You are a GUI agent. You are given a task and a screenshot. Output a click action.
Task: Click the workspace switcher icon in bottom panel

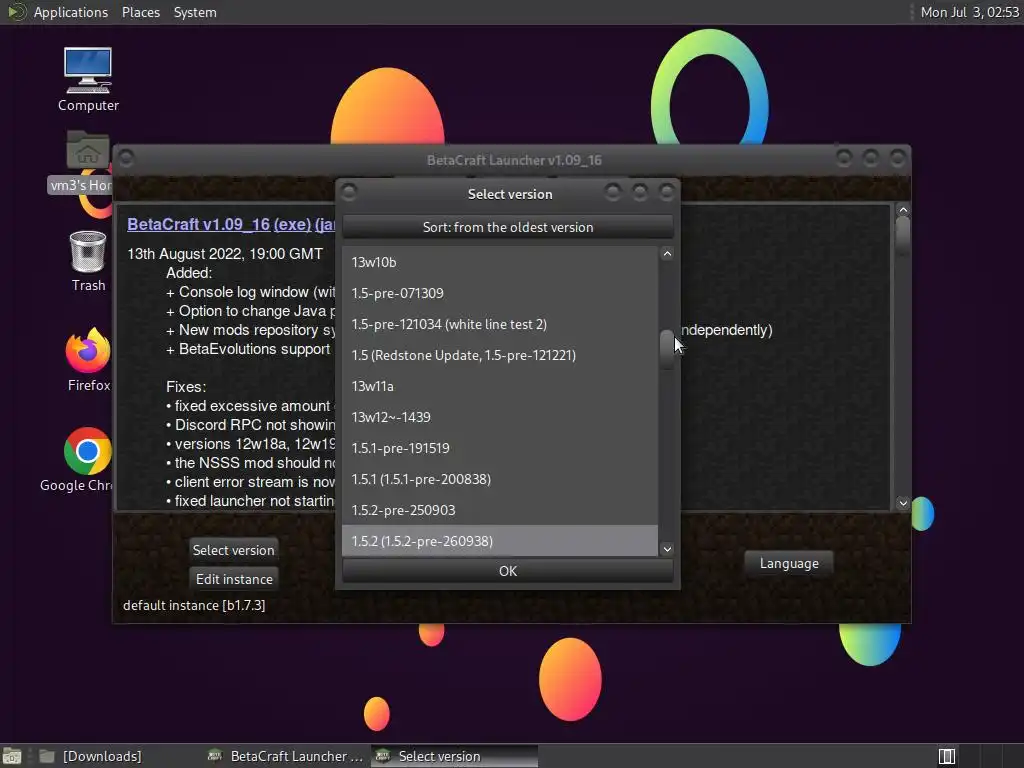(x=946, y=756)
